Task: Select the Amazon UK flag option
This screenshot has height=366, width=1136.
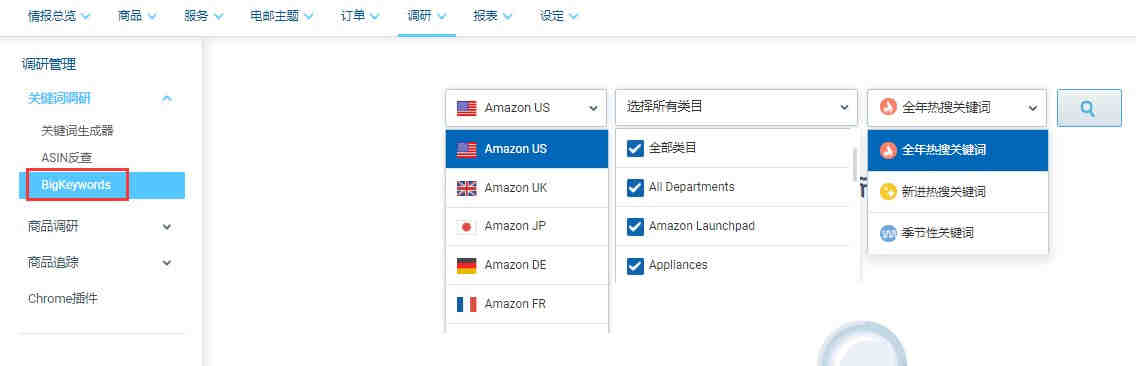Action: click(x=527, y=188)
